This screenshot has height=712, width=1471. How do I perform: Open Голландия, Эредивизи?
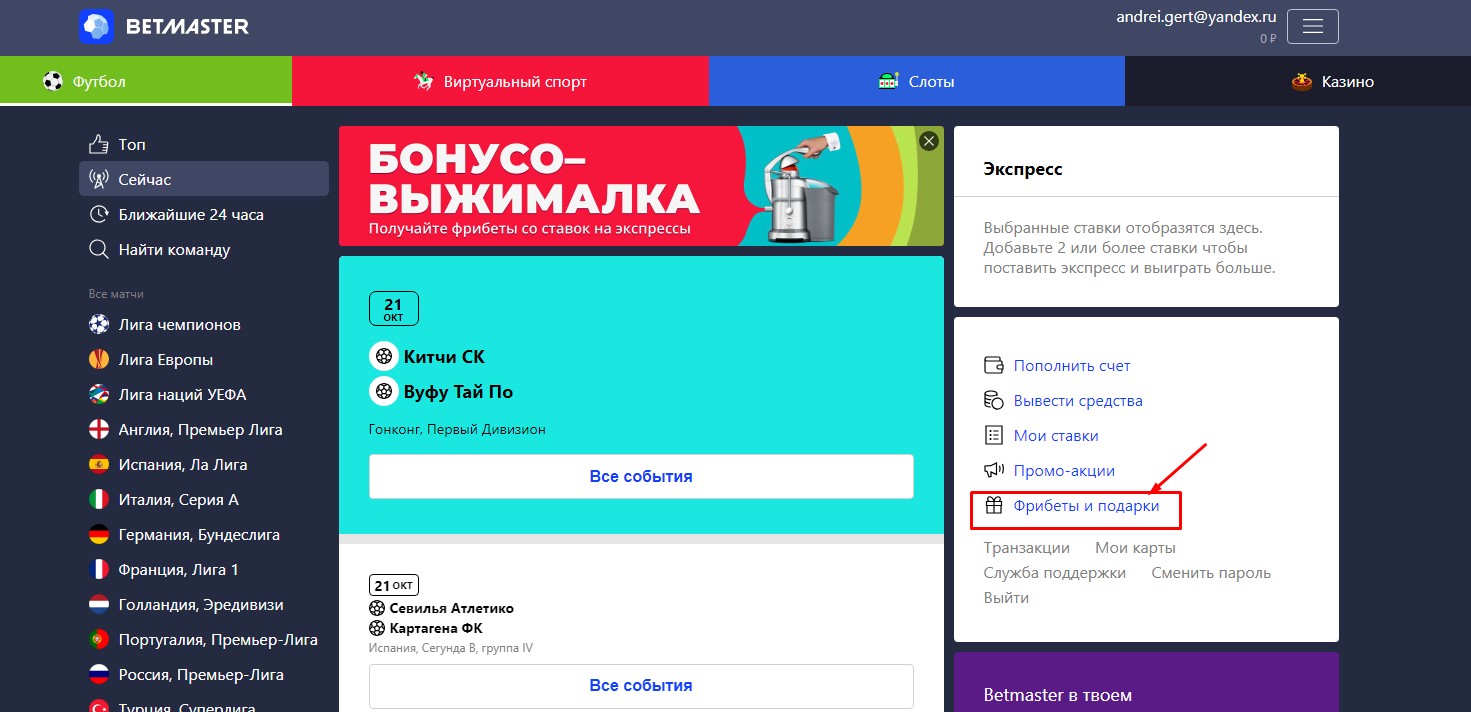(x=204, y=605)
